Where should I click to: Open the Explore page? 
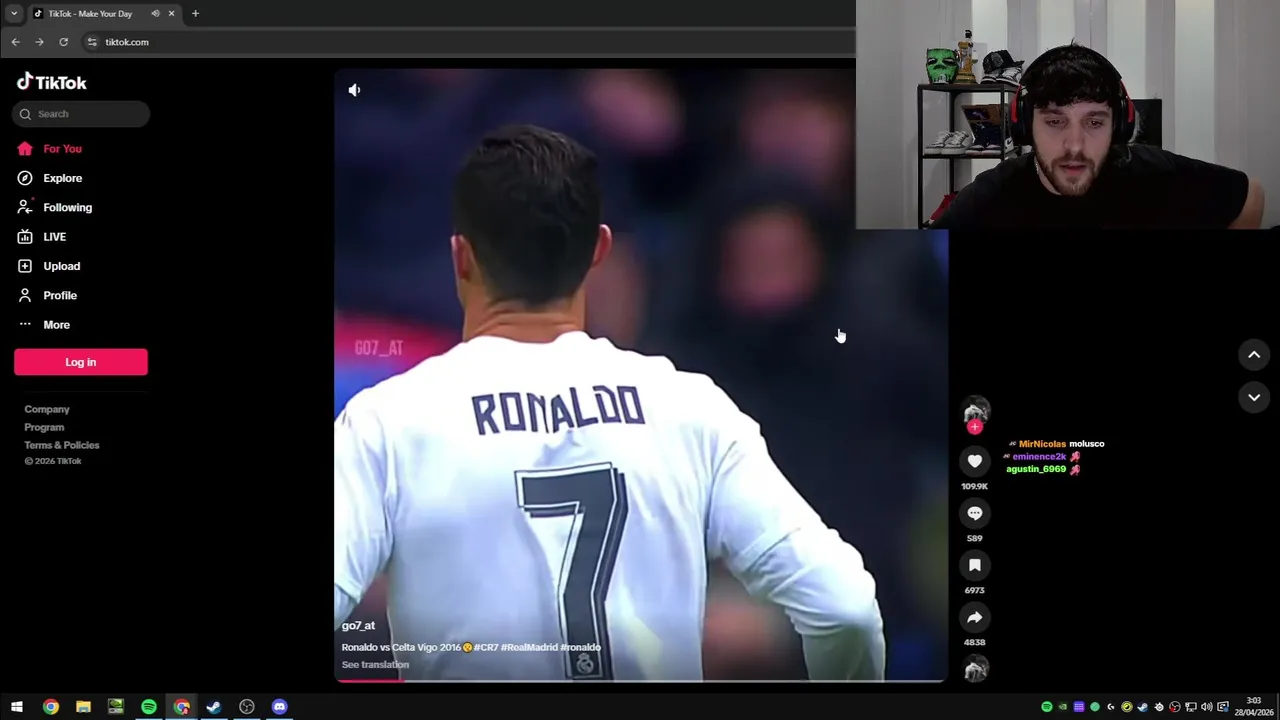50,178
